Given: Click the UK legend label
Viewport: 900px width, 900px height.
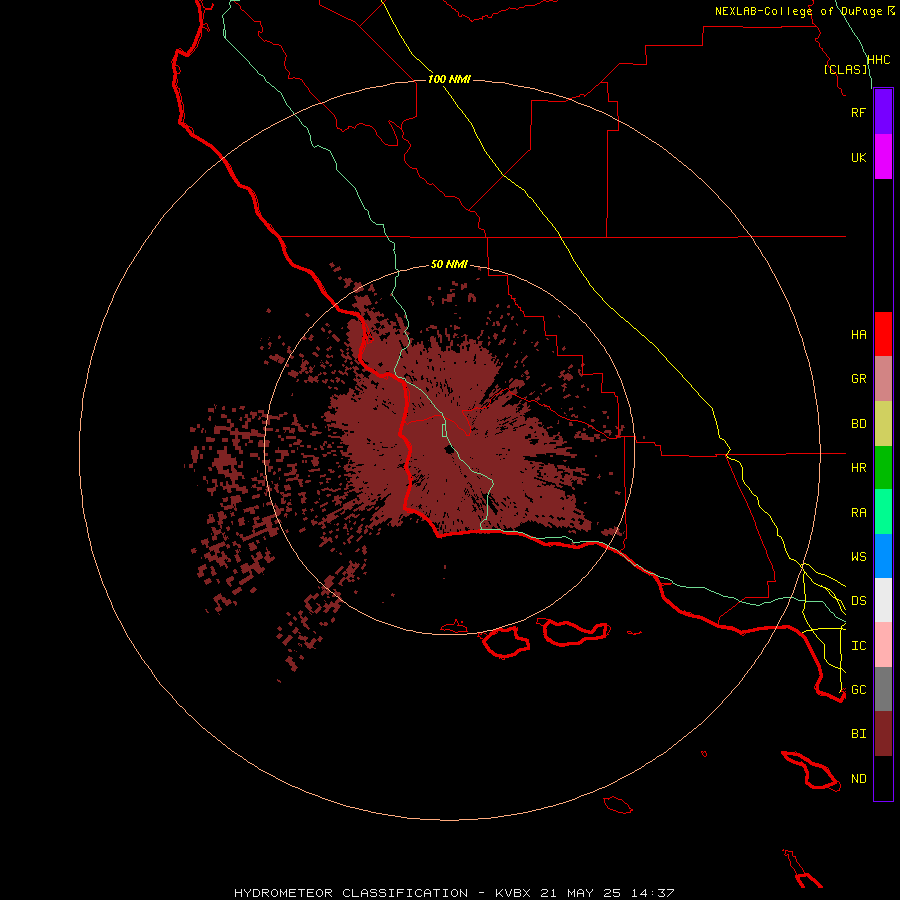Looking at the screenshot, I should pyautogui.click(x=858, y=157).
